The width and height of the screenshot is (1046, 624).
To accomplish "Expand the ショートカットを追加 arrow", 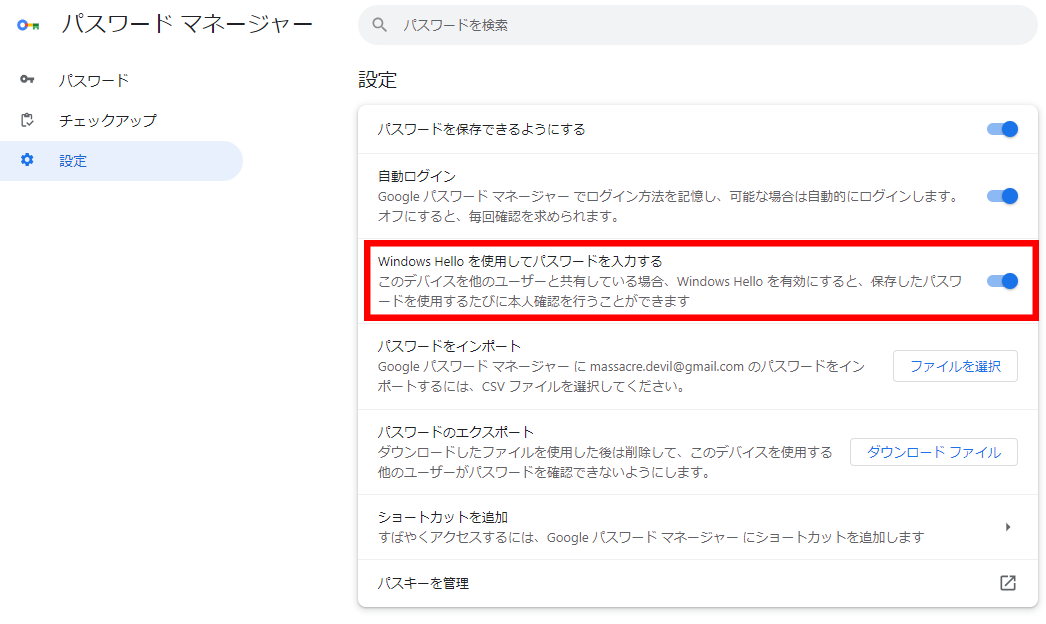I will [1007, 527].
